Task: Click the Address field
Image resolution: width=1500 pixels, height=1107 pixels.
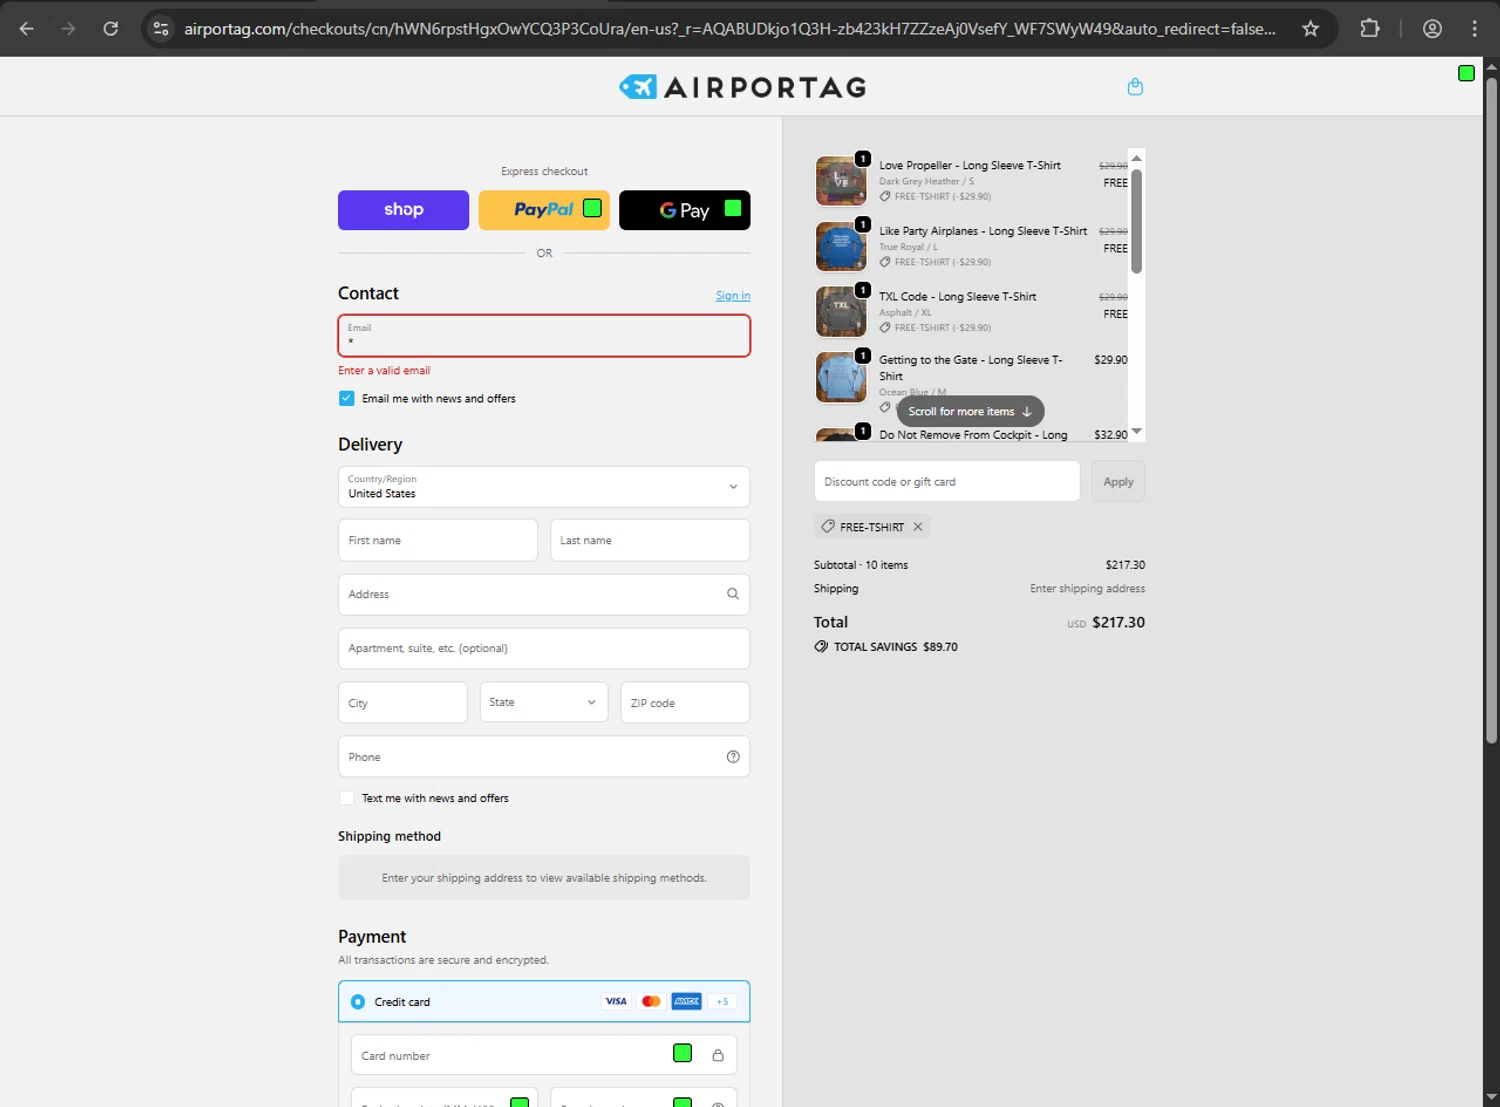Action: (x=544, y=594)
